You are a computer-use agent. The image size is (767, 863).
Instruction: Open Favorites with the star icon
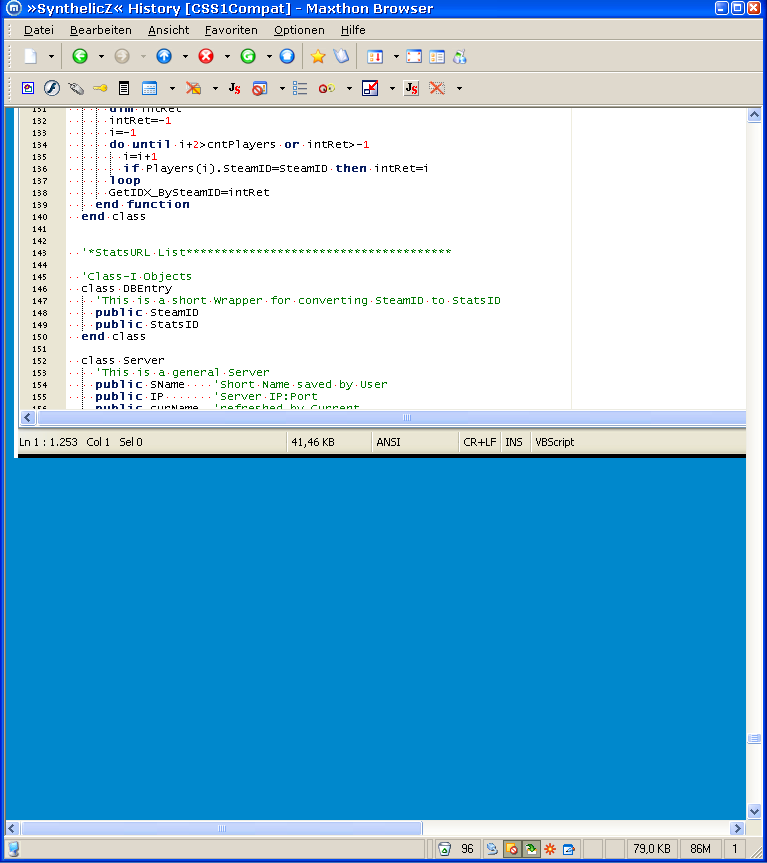point(318,56)
